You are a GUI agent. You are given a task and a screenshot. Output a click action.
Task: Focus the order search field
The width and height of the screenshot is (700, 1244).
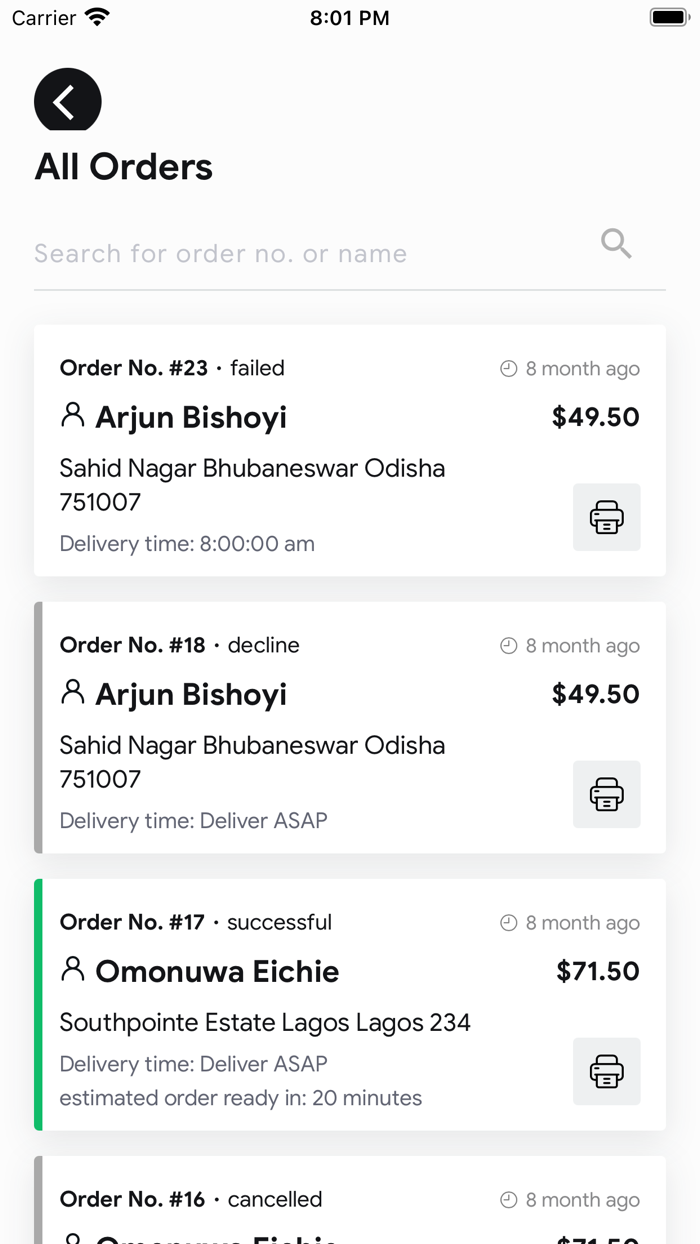(300, 254)
